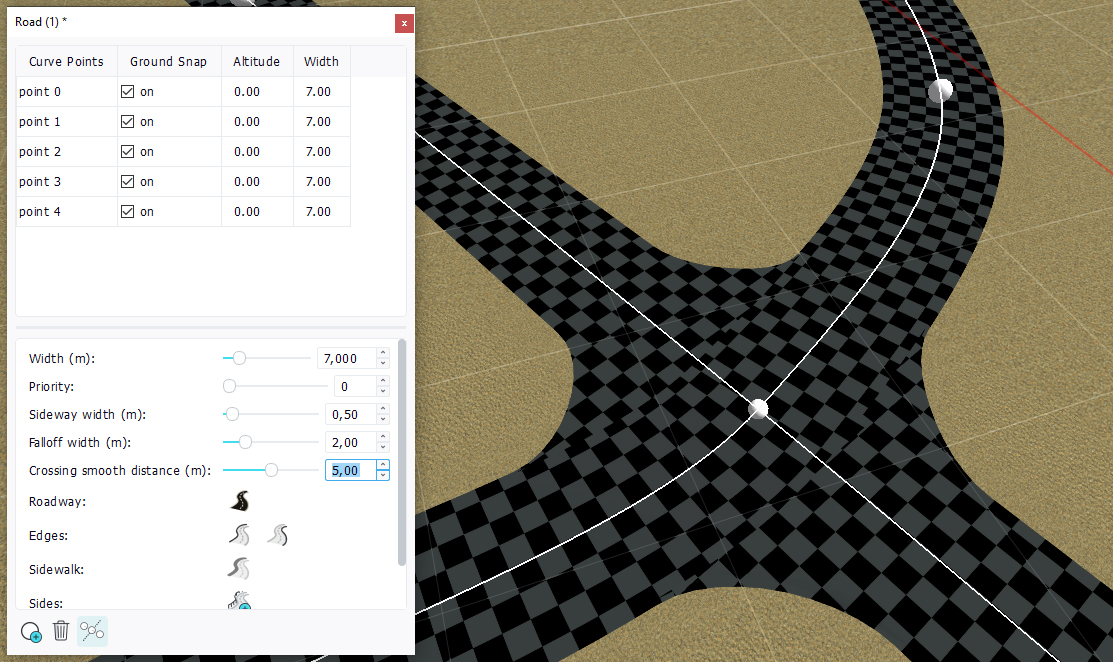Delete point with trash icon
Image resolution: width=1113 pixels, height=662 pixels.
61,631
